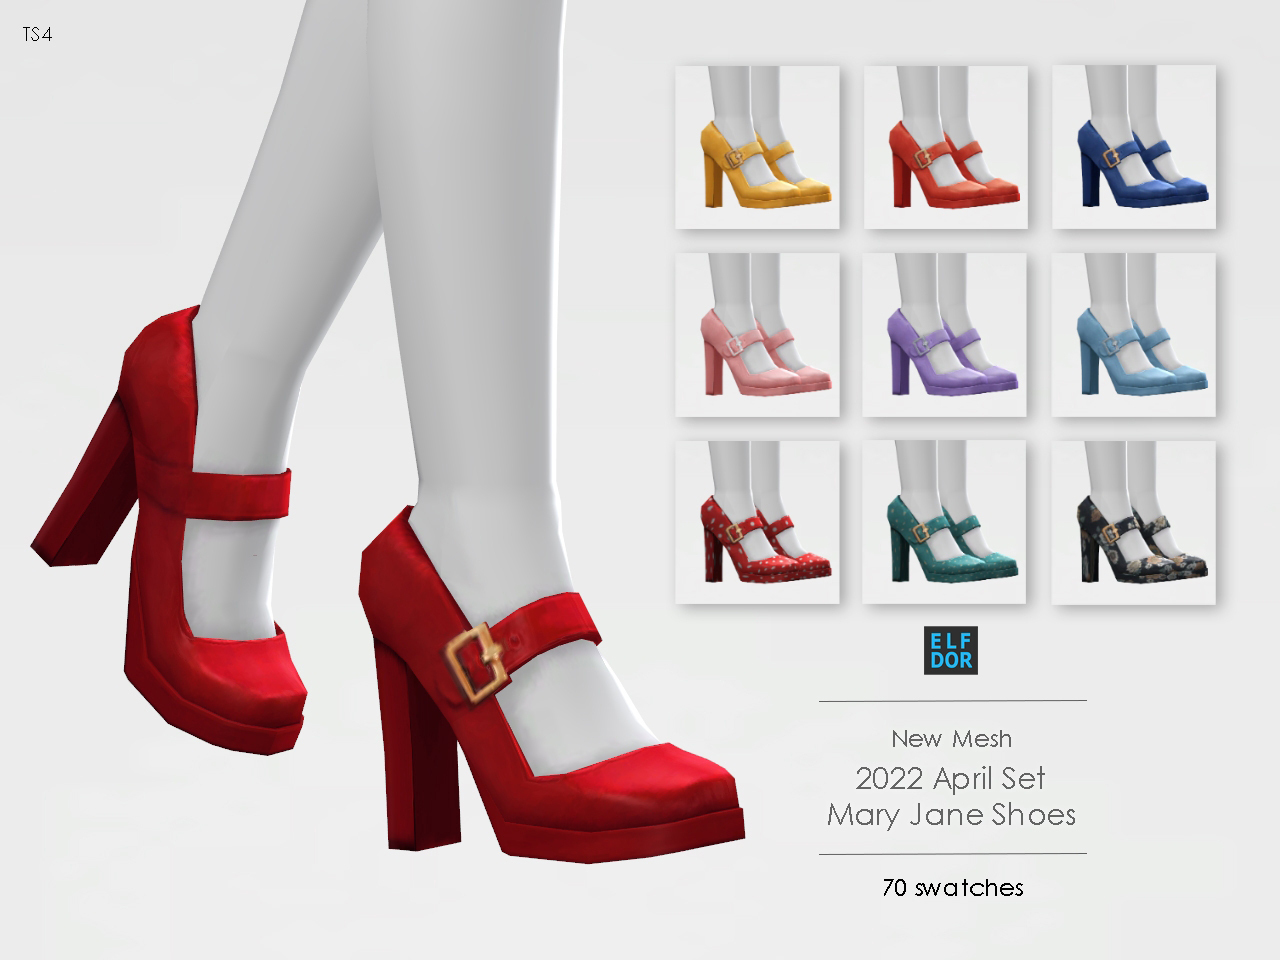Viewport: 1280px width, 960px height.
Task: Select the purple shoe swatch thumbnail
Action: coord(945,334)
